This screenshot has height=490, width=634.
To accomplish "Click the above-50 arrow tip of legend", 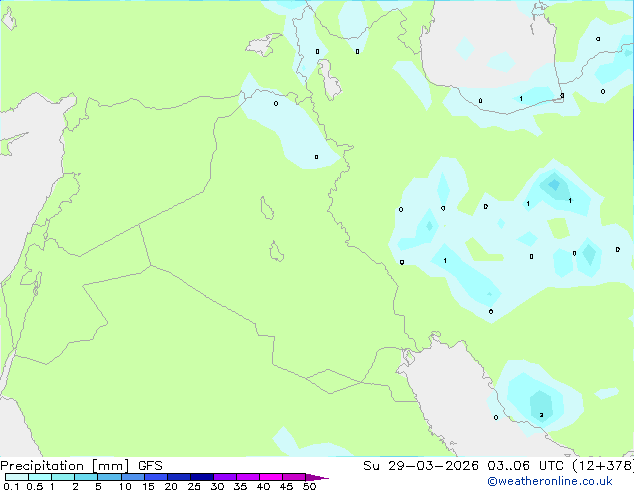I will [317, 477].
